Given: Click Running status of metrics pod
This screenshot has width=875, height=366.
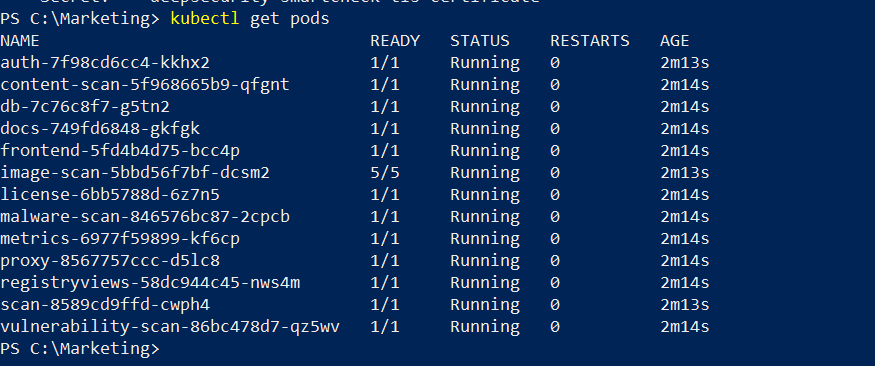Looking at the screenshot, I should (485, 239).
